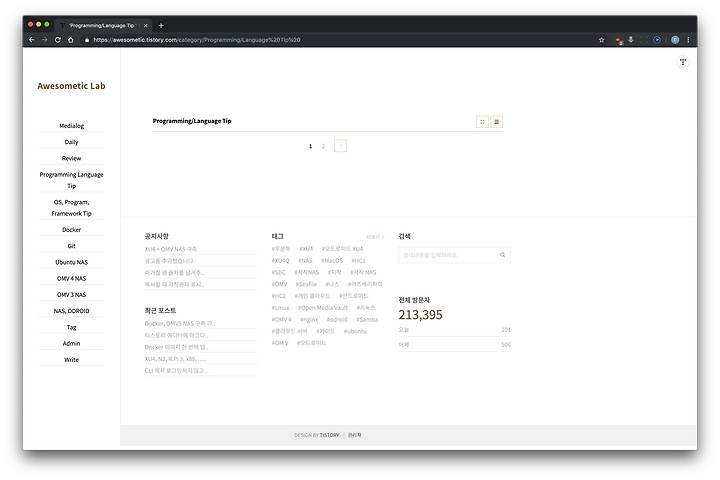Screen dimensions: 720x480
Task: Click the padlock icon in the address bar
Action: [x=87, y=40]
